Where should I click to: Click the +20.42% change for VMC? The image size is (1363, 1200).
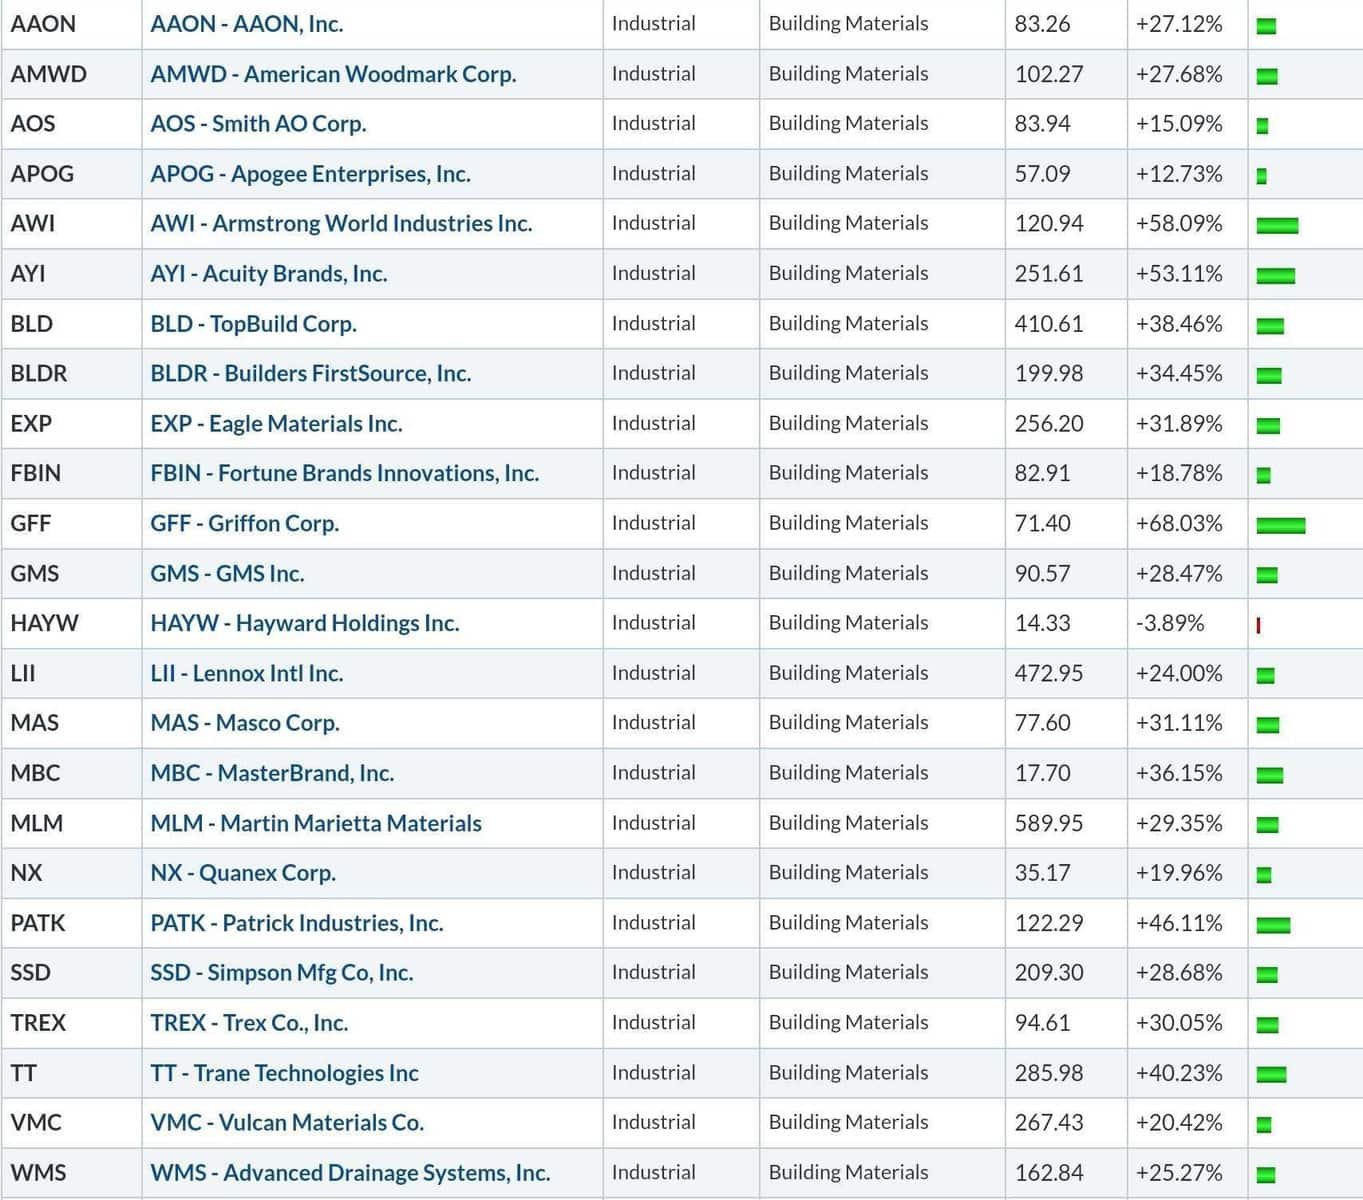click(x=1179, y=1123)
